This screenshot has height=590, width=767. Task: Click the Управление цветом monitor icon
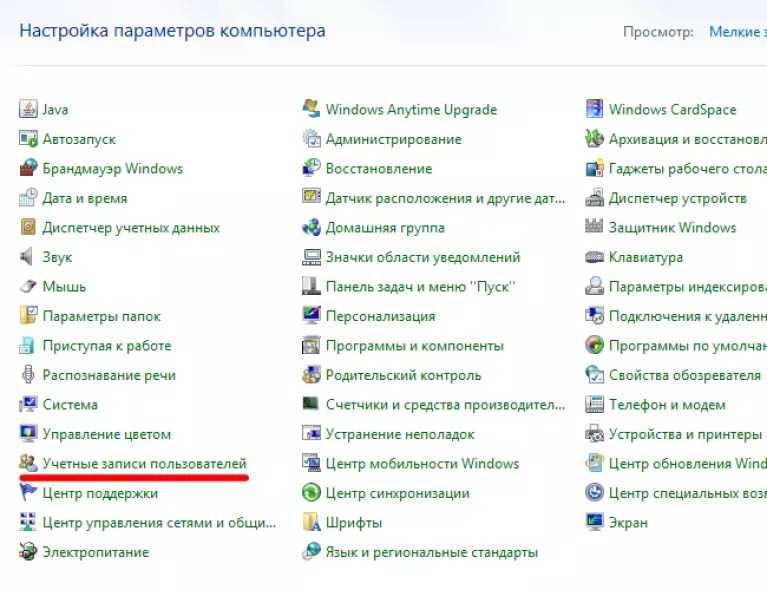[28, 433]
